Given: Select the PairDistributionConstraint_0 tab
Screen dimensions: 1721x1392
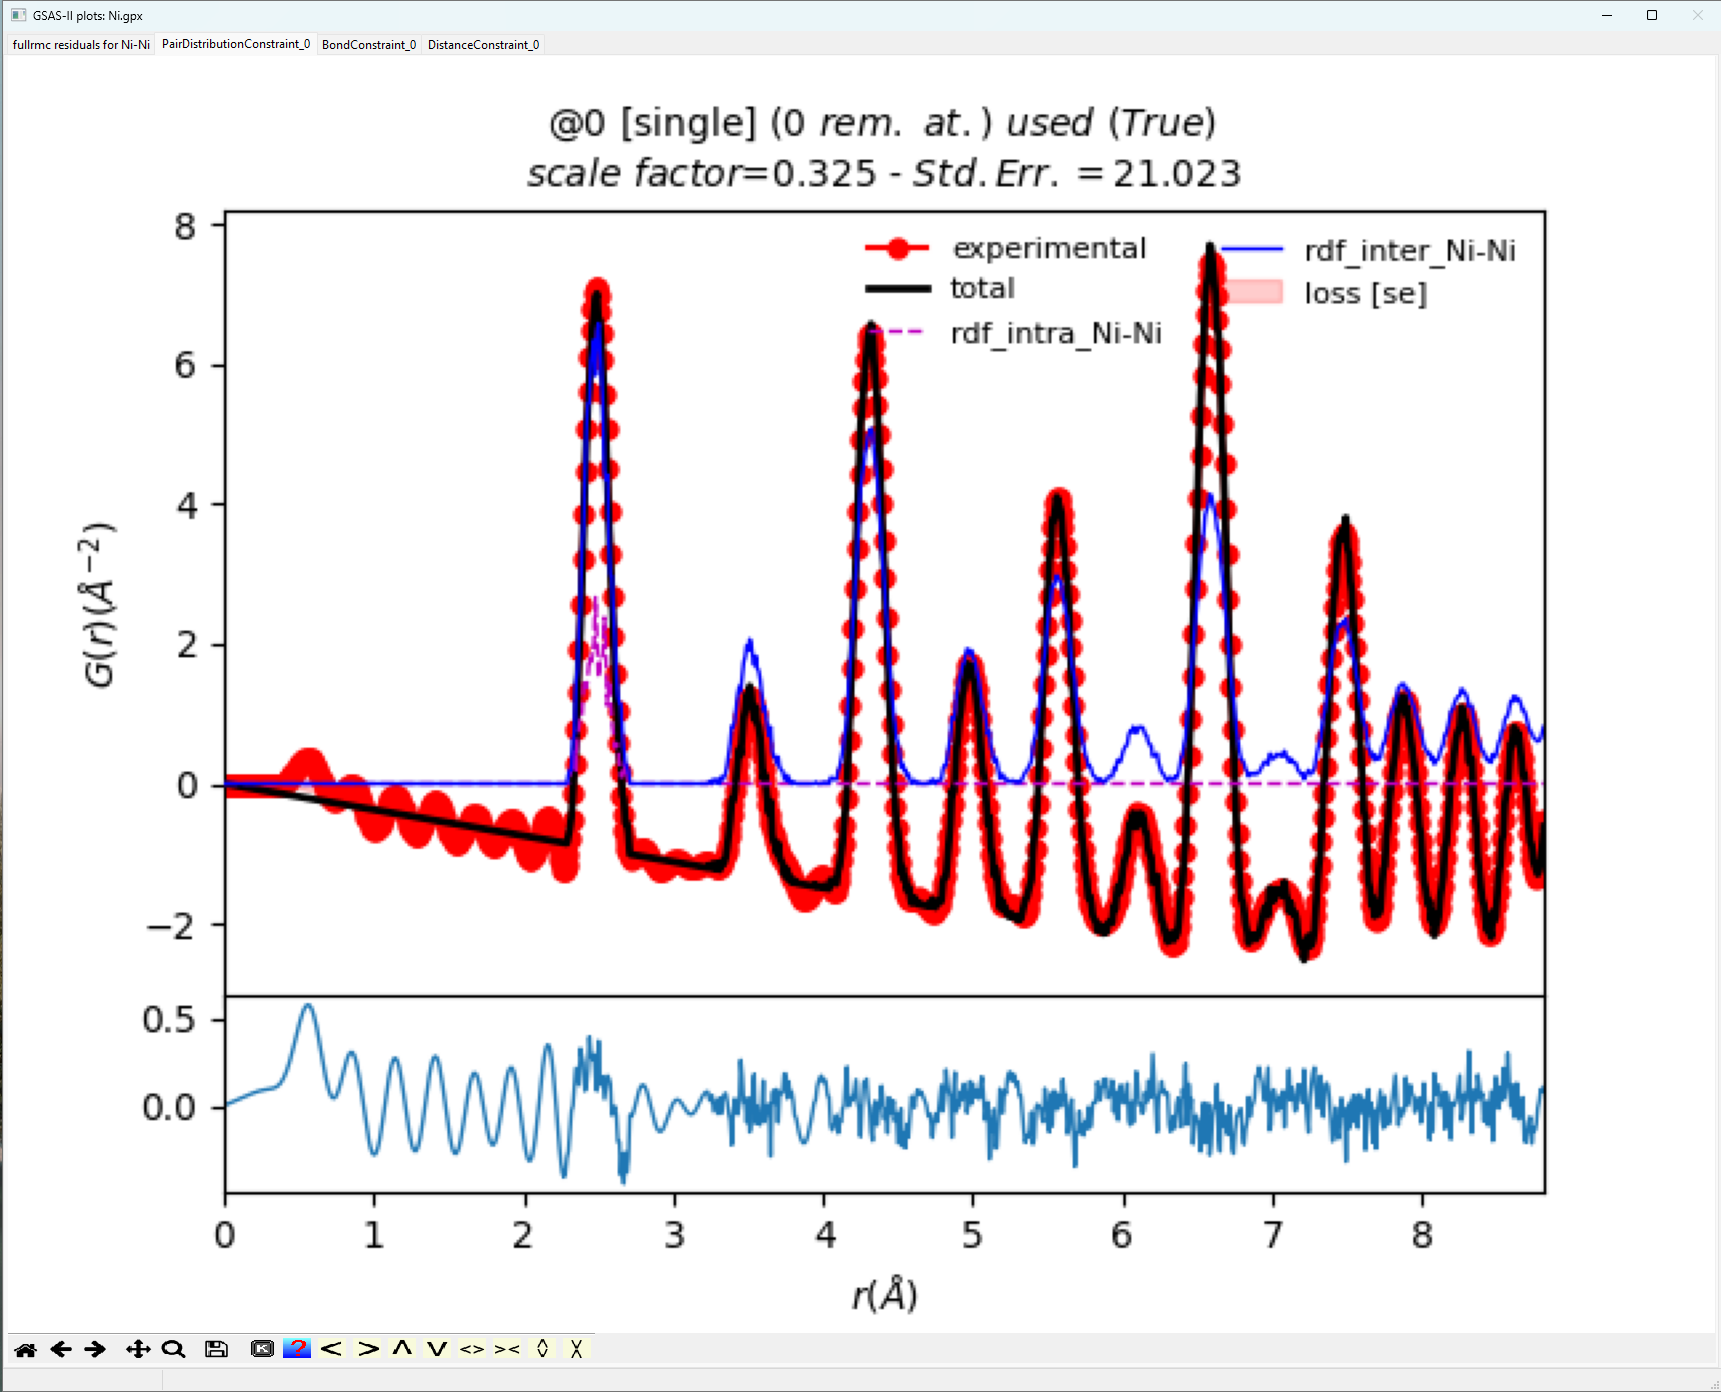Looking at the screenshot, I should (x=236, y=44).
